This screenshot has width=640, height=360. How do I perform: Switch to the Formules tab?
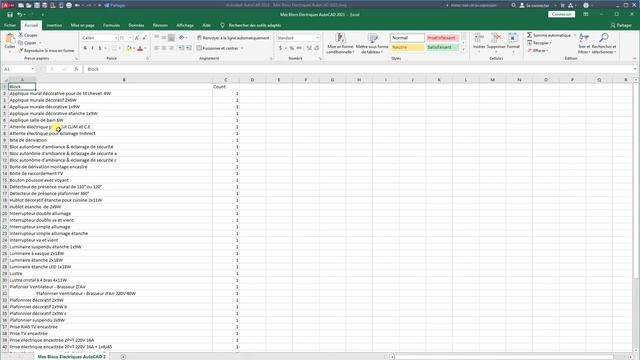tap(111, 25)
